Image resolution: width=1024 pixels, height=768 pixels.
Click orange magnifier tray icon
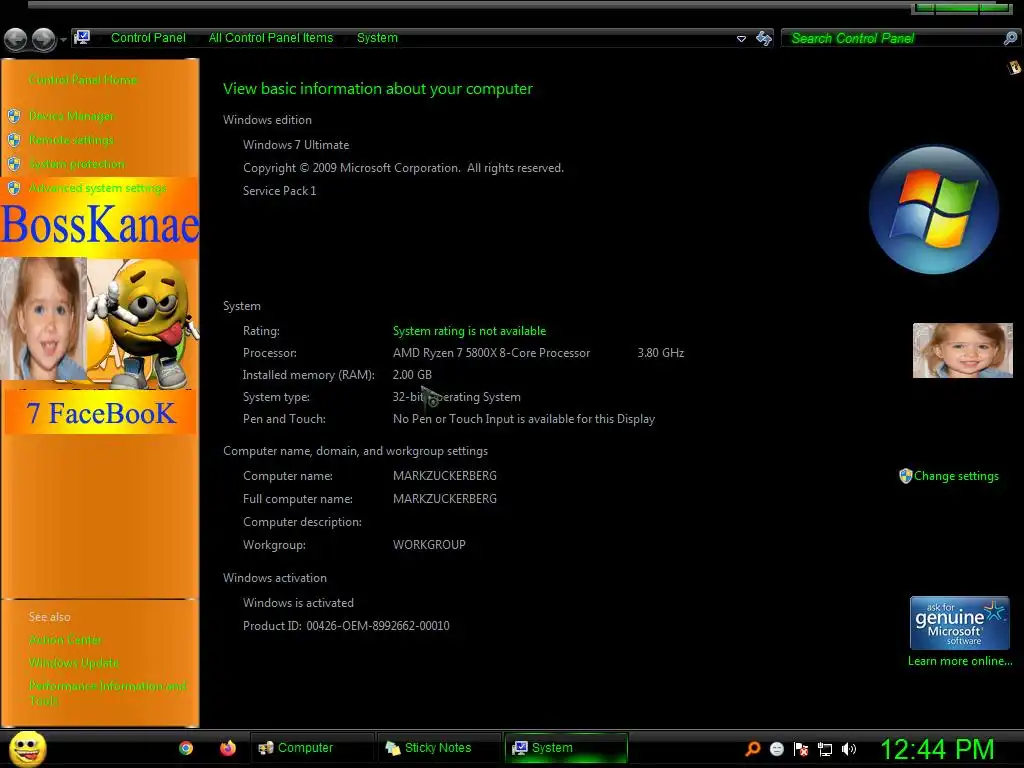753,749
